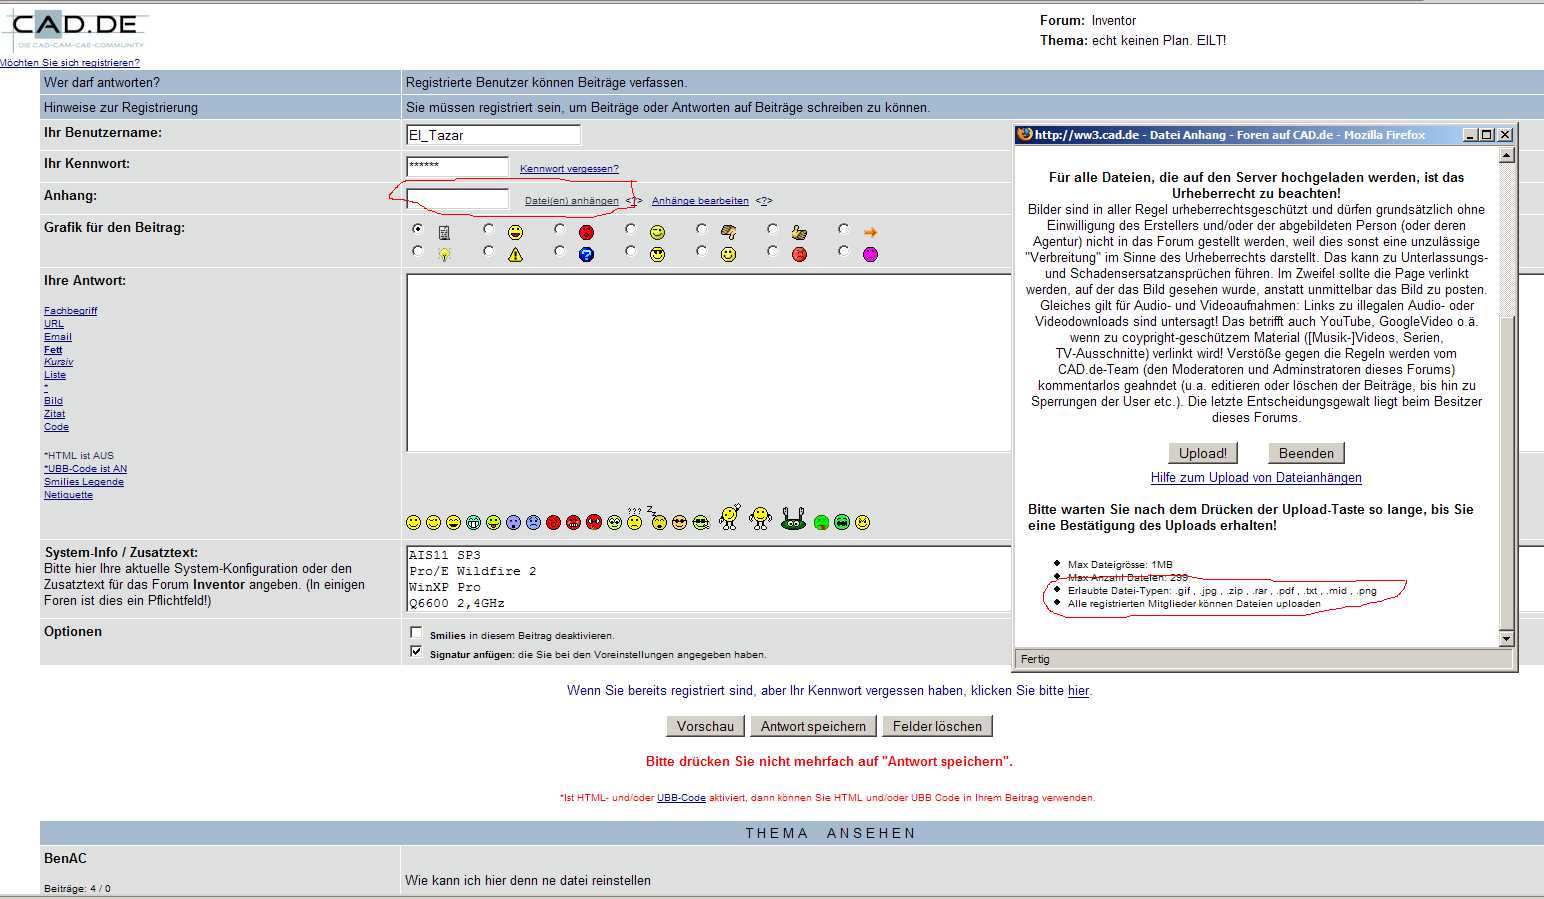Viewport: 1544px width, 899px height.
Task: Click the Email formatting link
Action: pos(58,337)
